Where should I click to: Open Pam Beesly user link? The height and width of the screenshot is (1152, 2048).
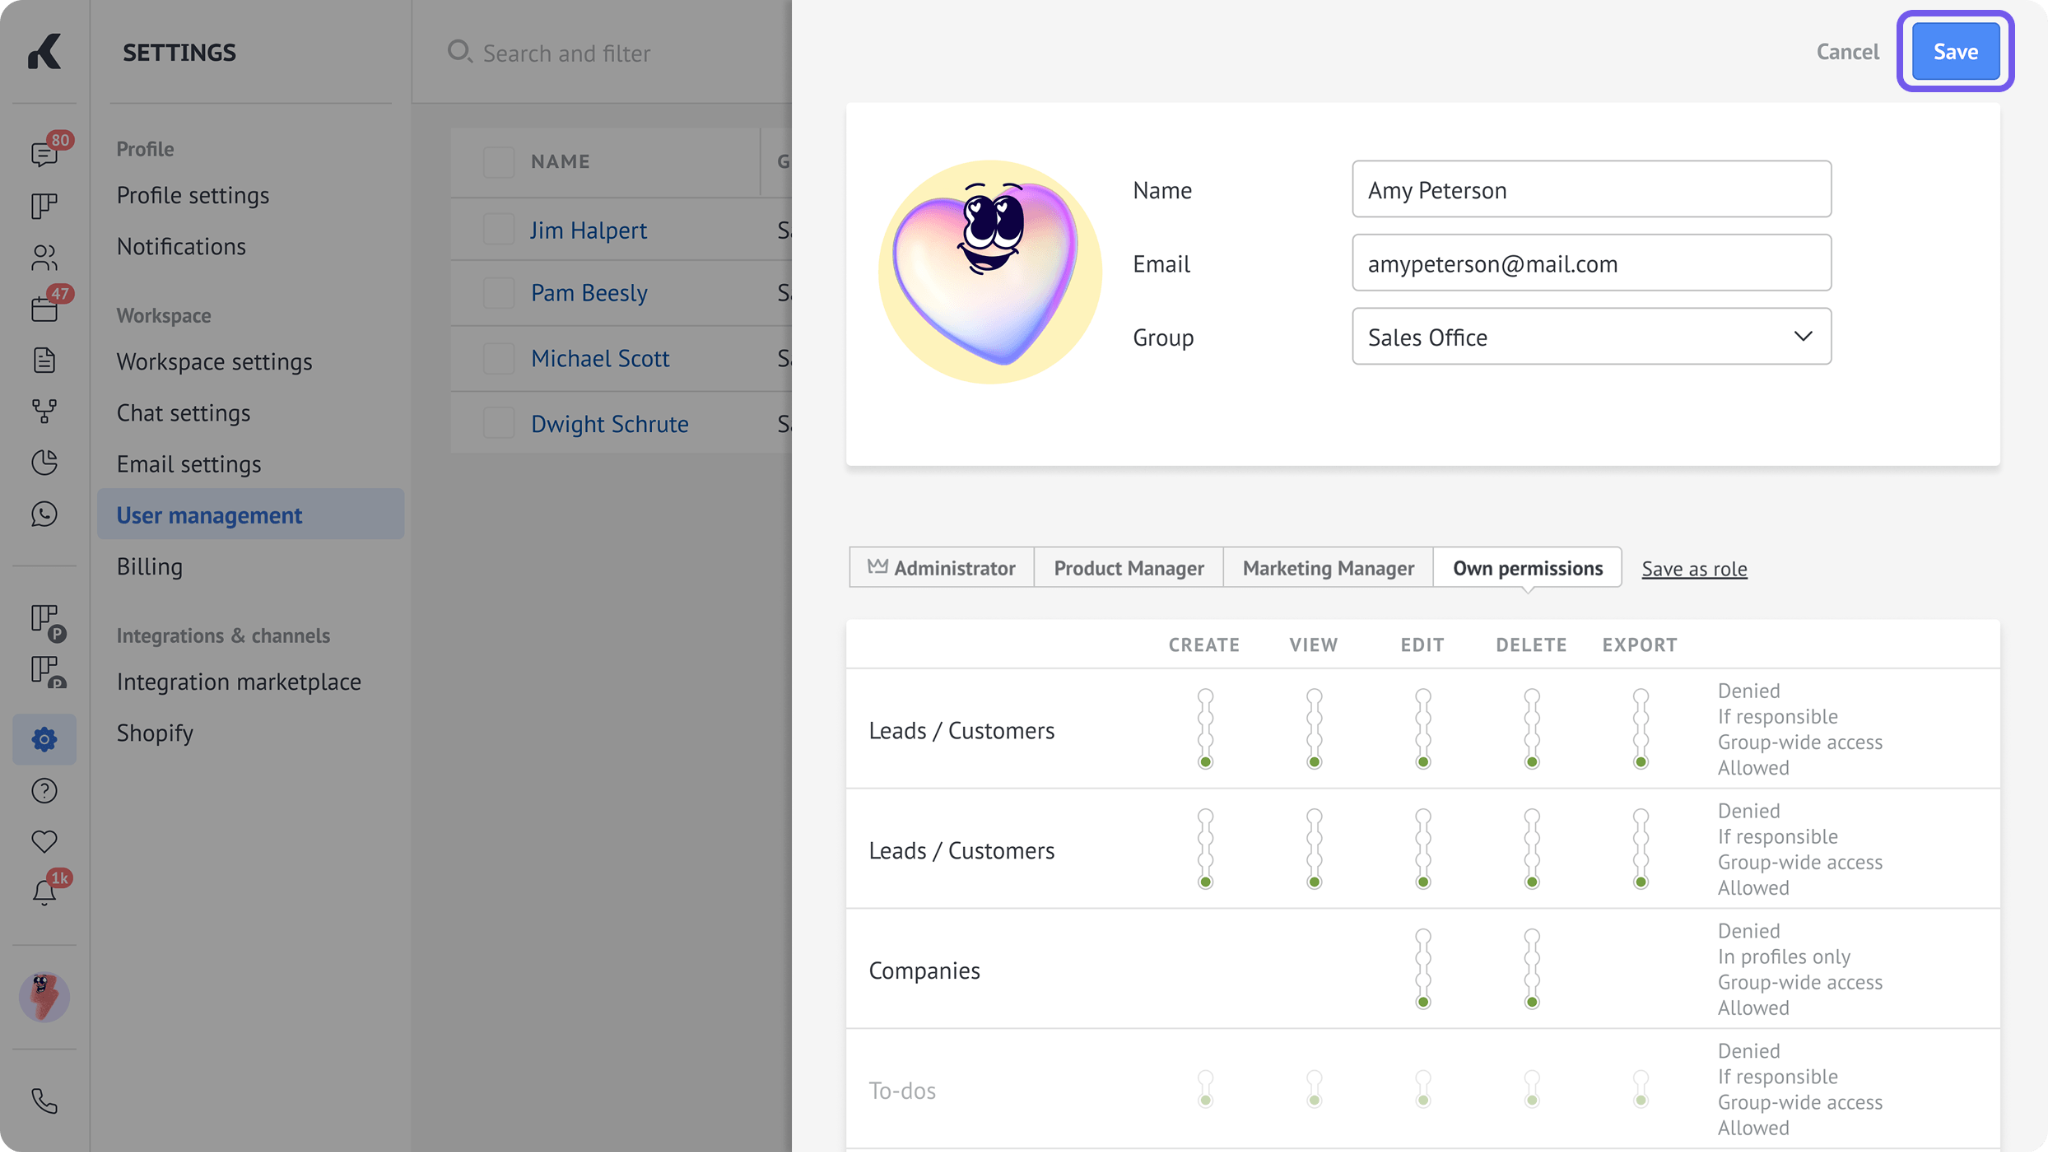click(x=589, y=293)
